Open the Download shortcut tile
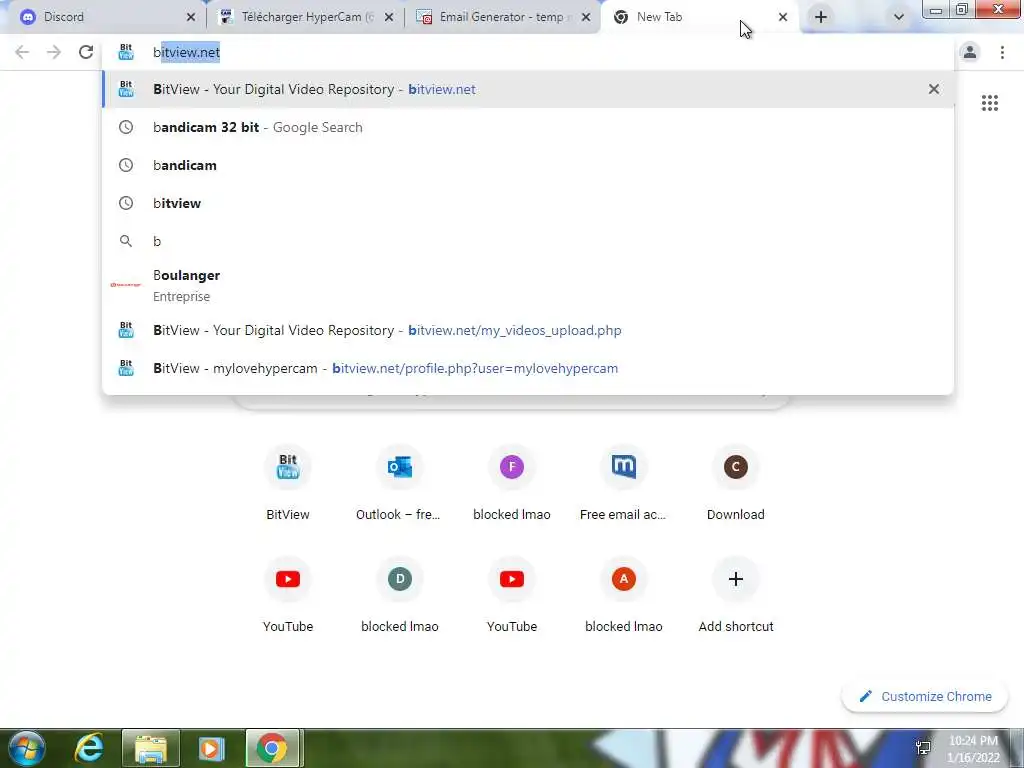The image size is (1024, 768). coord(736,482)
